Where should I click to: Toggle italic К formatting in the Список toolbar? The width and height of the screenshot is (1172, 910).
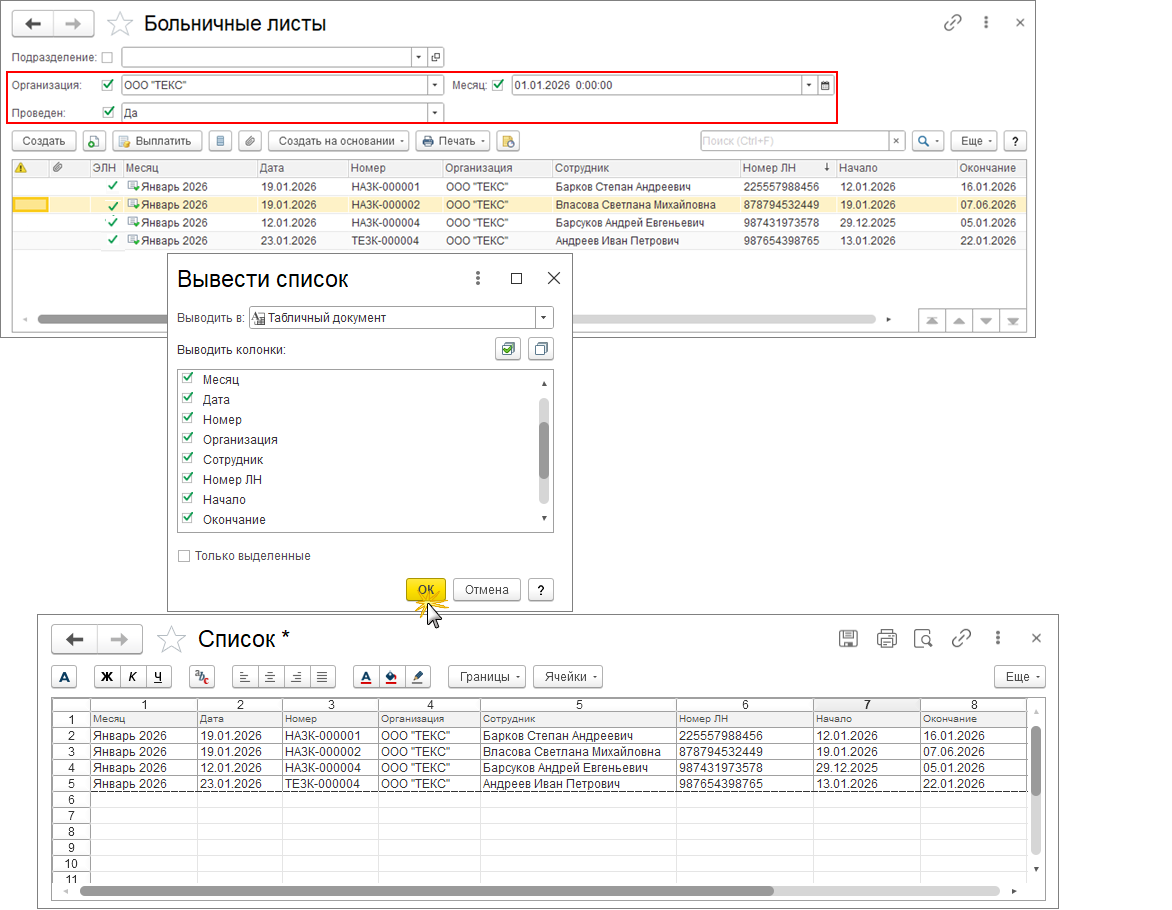tap(132, 677)
